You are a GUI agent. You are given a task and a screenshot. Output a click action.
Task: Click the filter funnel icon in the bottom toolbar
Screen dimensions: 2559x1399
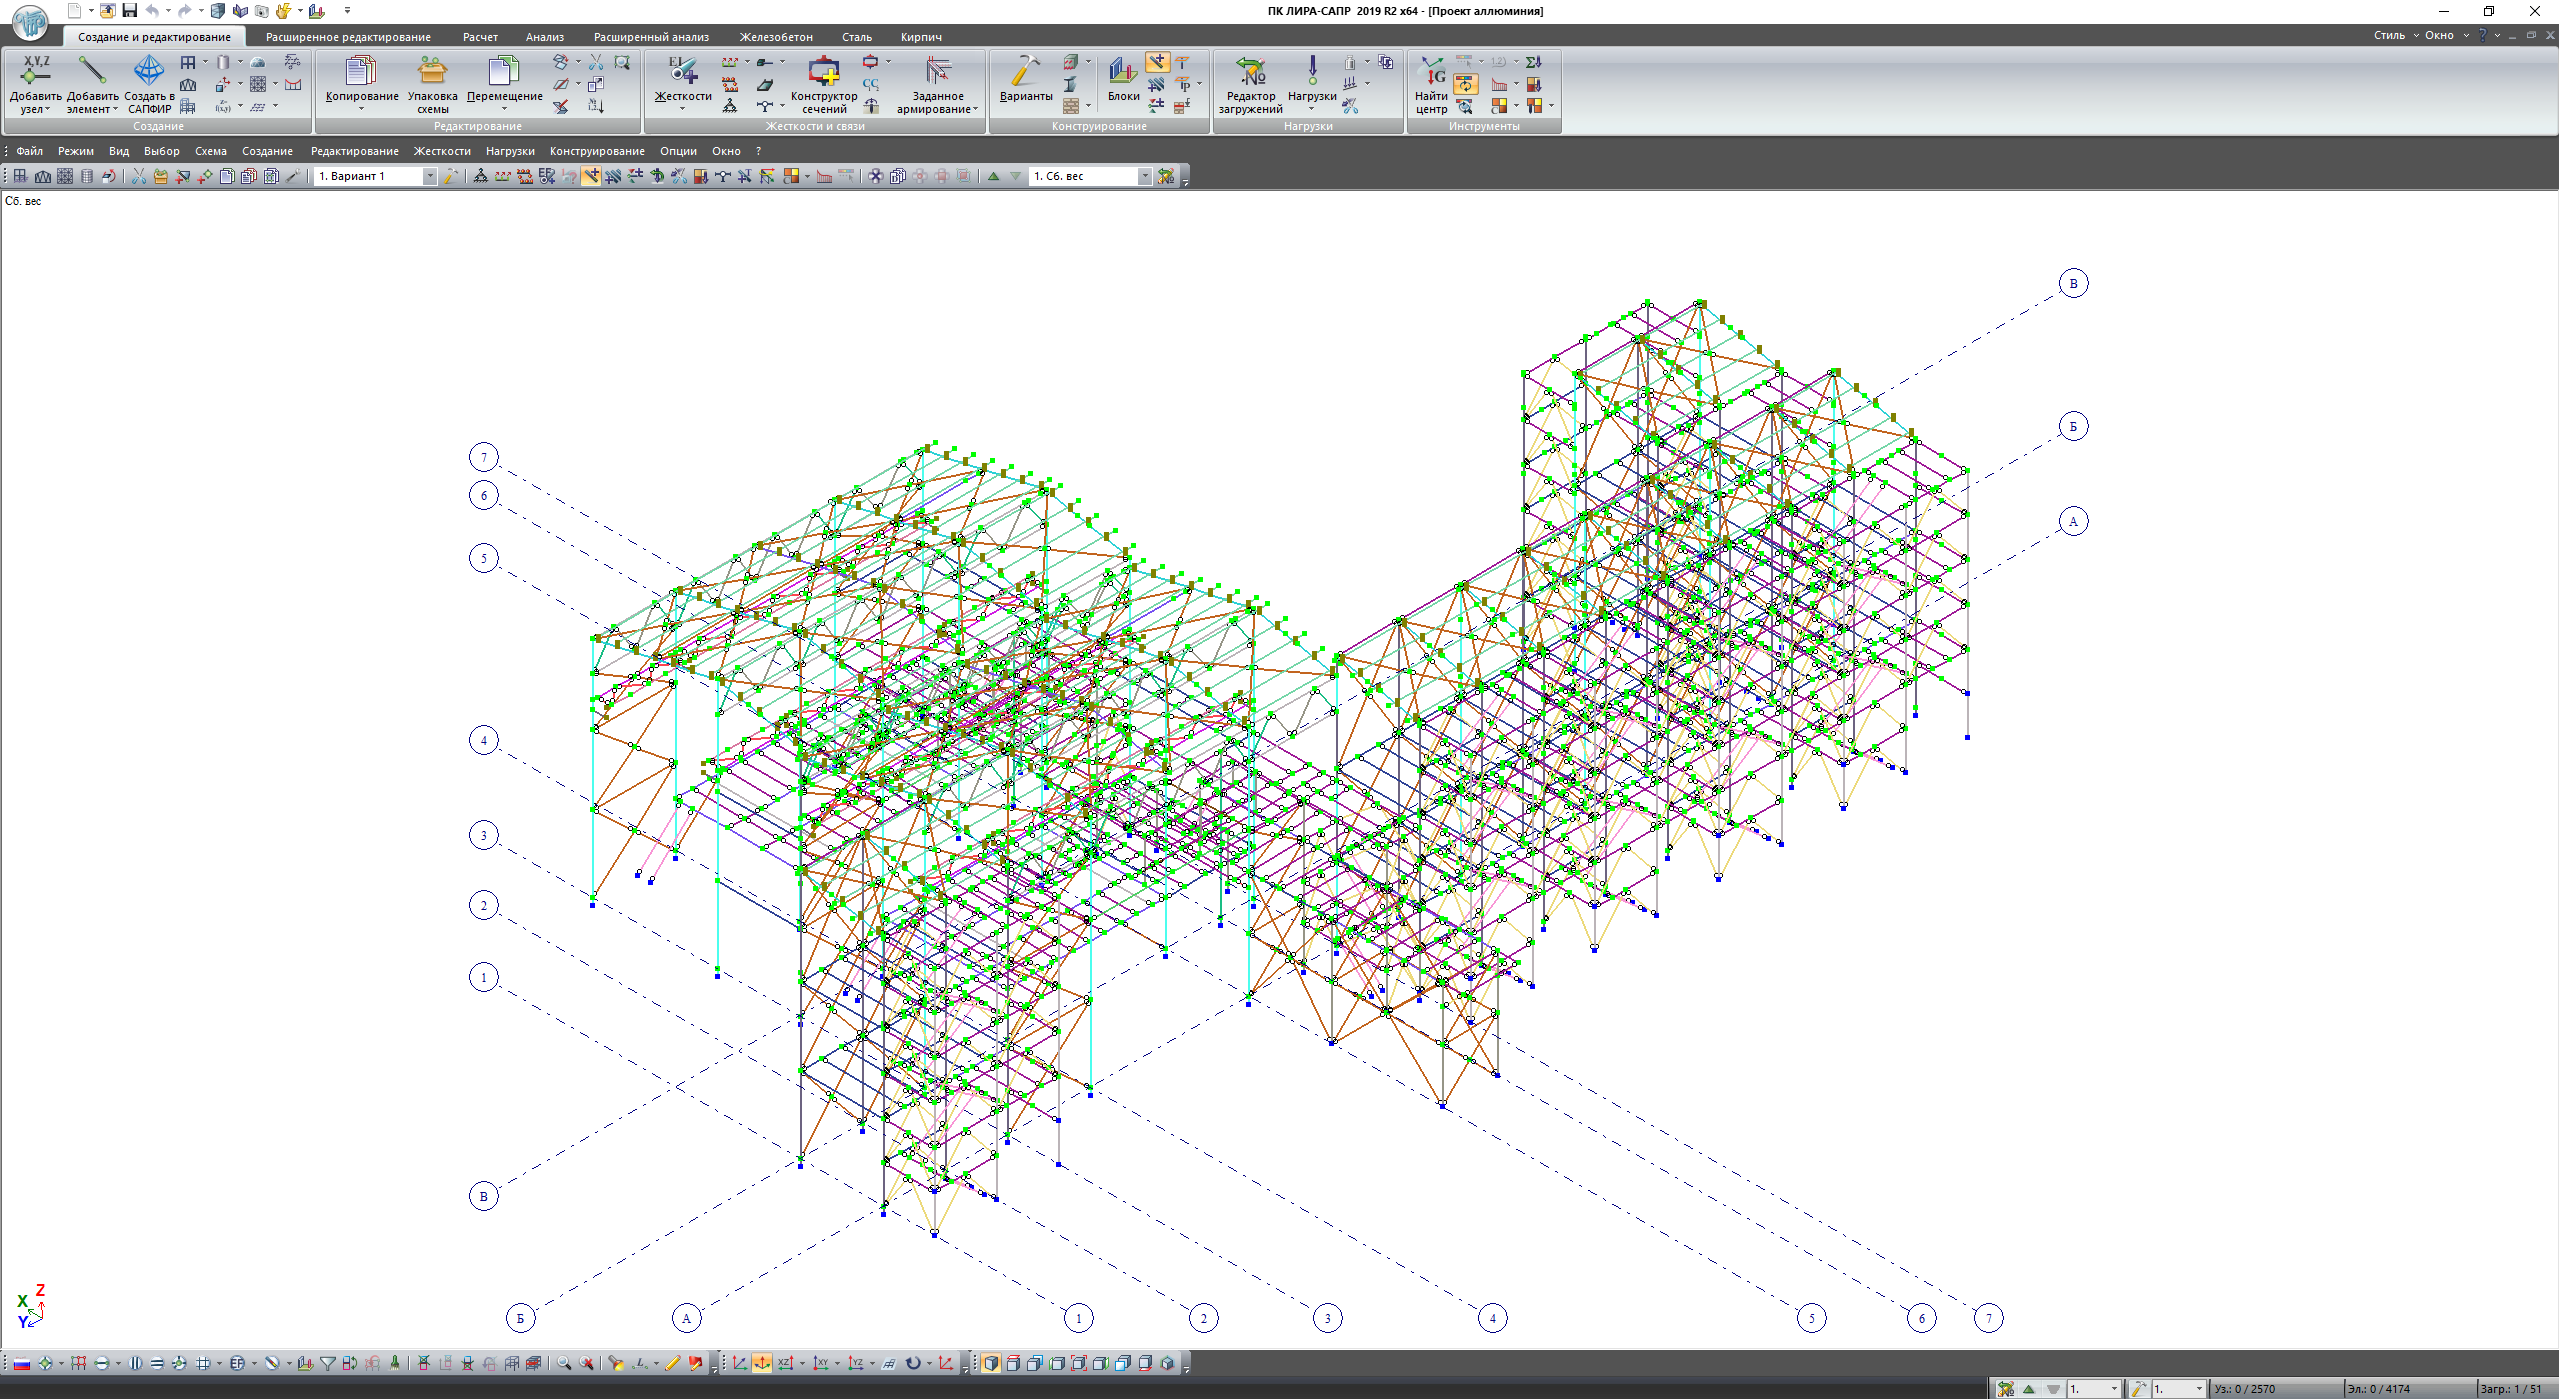[x=327, y=1364]
